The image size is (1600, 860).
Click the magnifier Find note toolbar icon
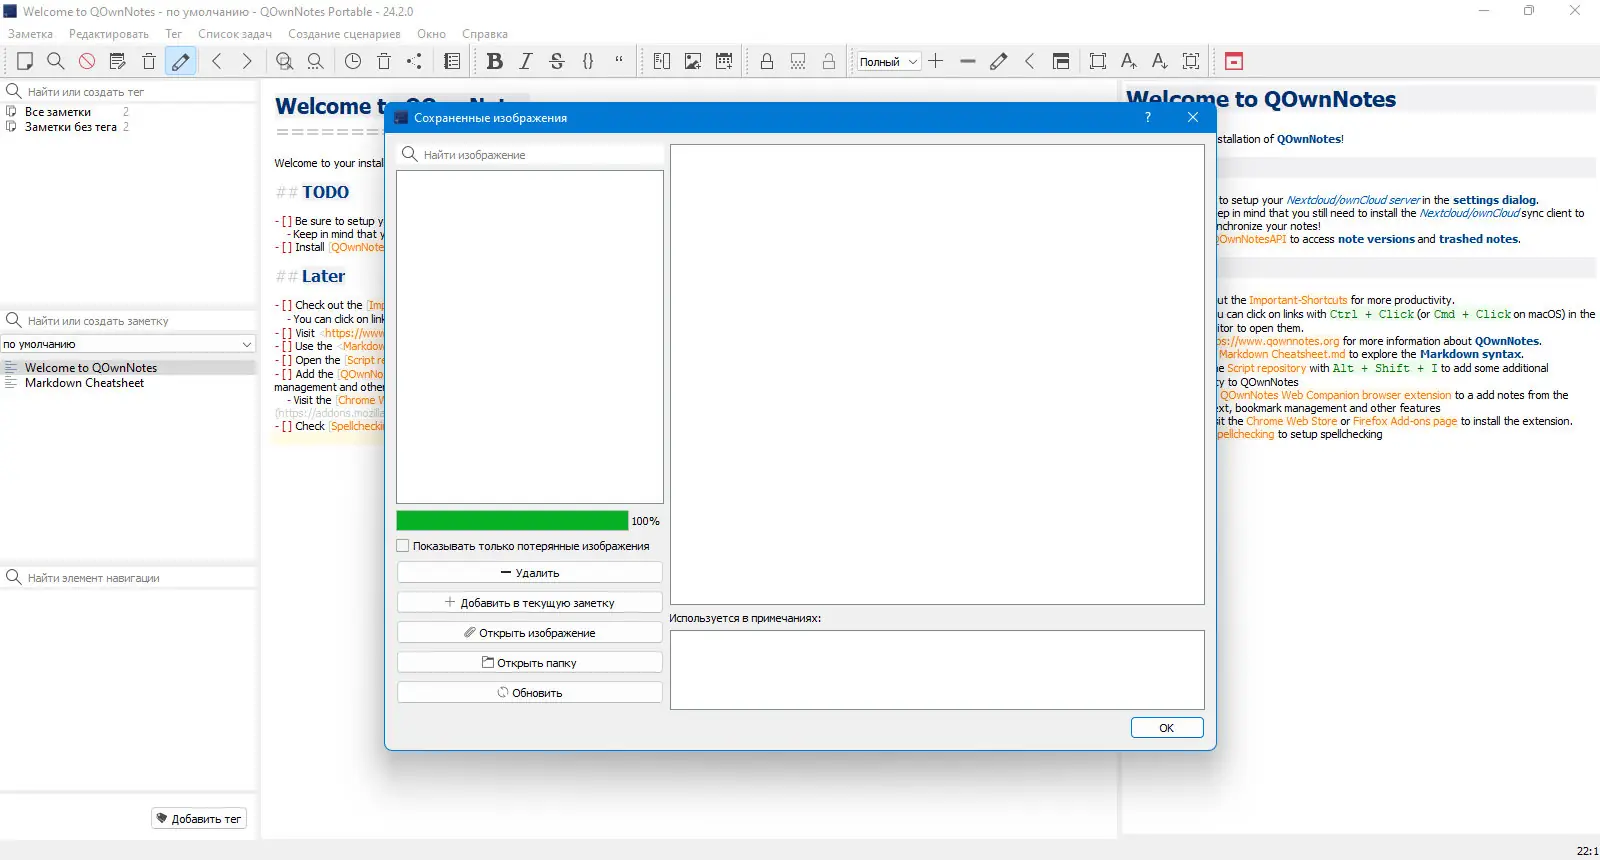(56, 61)
